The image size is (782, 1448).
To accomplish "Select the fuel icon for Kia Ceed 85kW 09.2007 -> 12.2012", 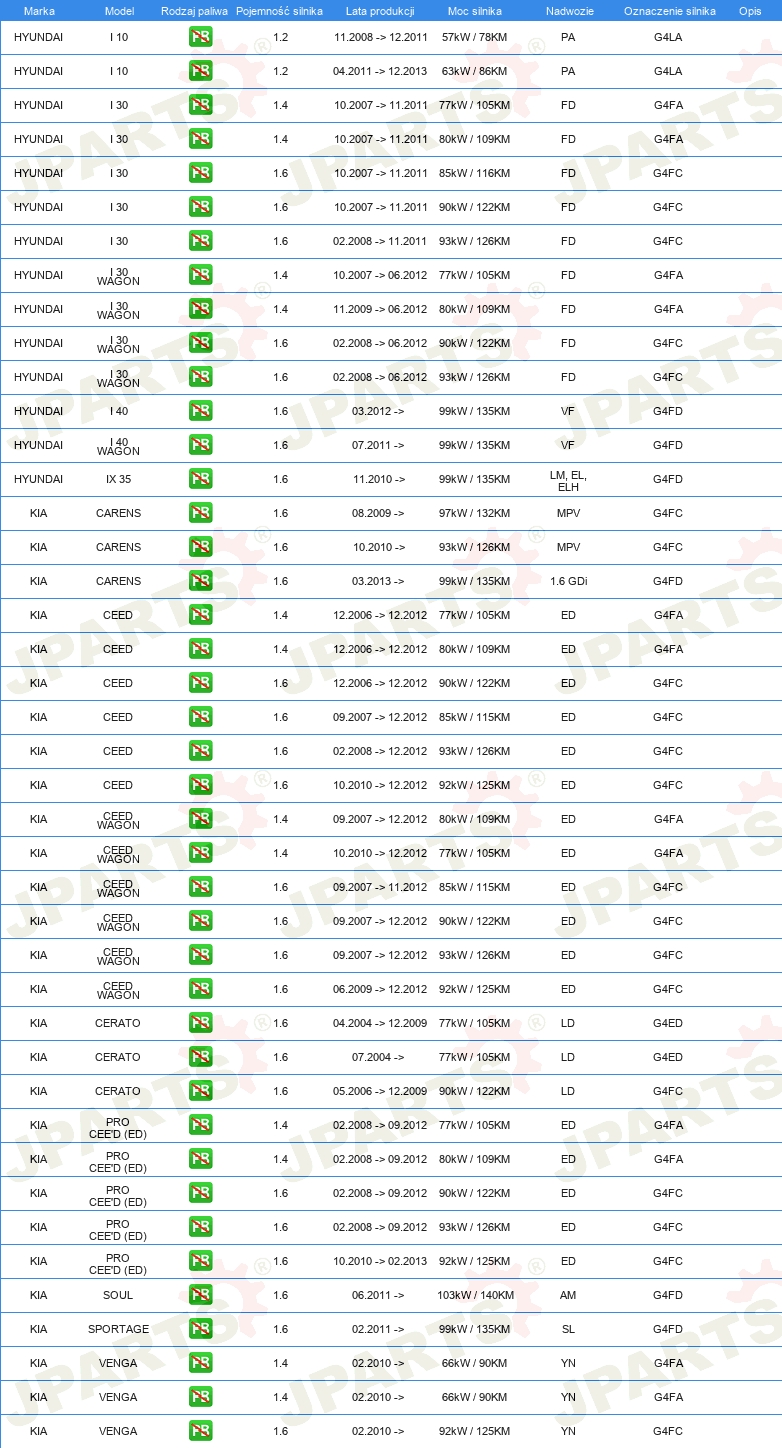I will pos(200,717).
